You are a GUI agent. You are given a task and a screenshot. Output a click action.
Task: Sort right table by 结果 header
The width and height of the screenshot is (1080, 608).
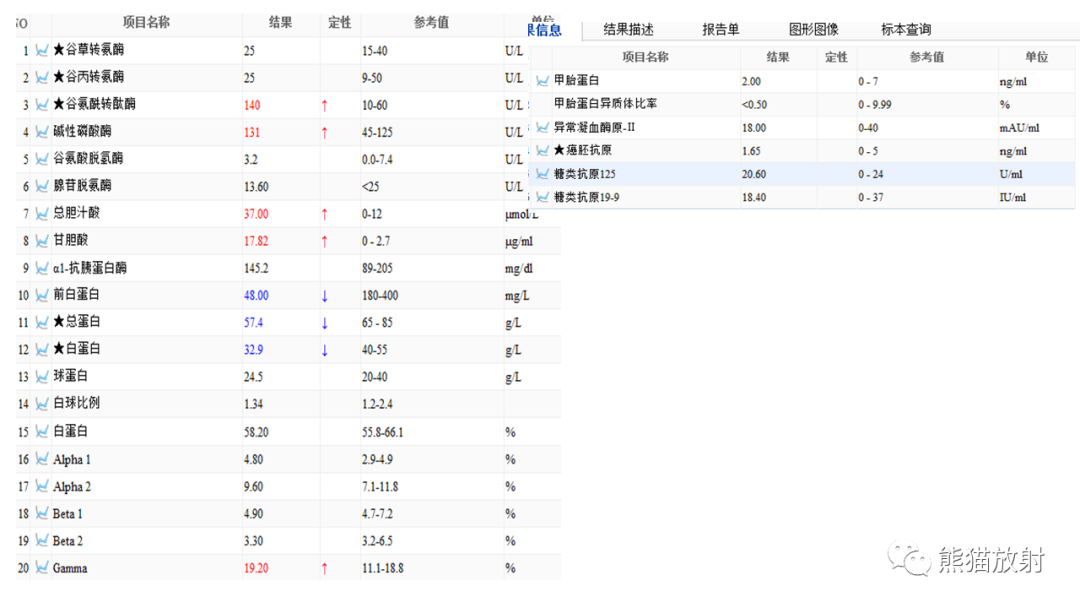click(x=778, y=57)
